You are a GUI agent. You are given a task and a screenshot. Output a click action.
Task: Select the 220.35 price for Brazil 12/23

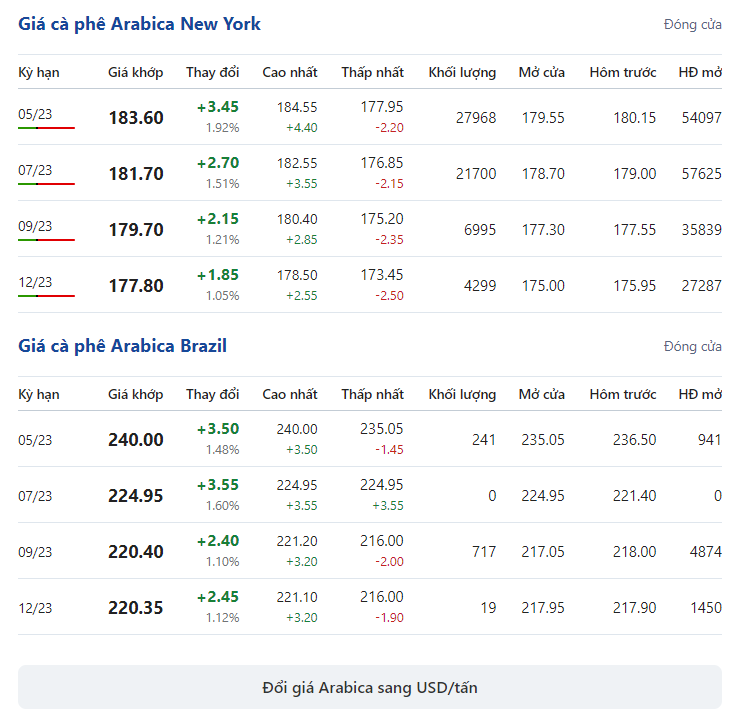[x=136, y=607]
